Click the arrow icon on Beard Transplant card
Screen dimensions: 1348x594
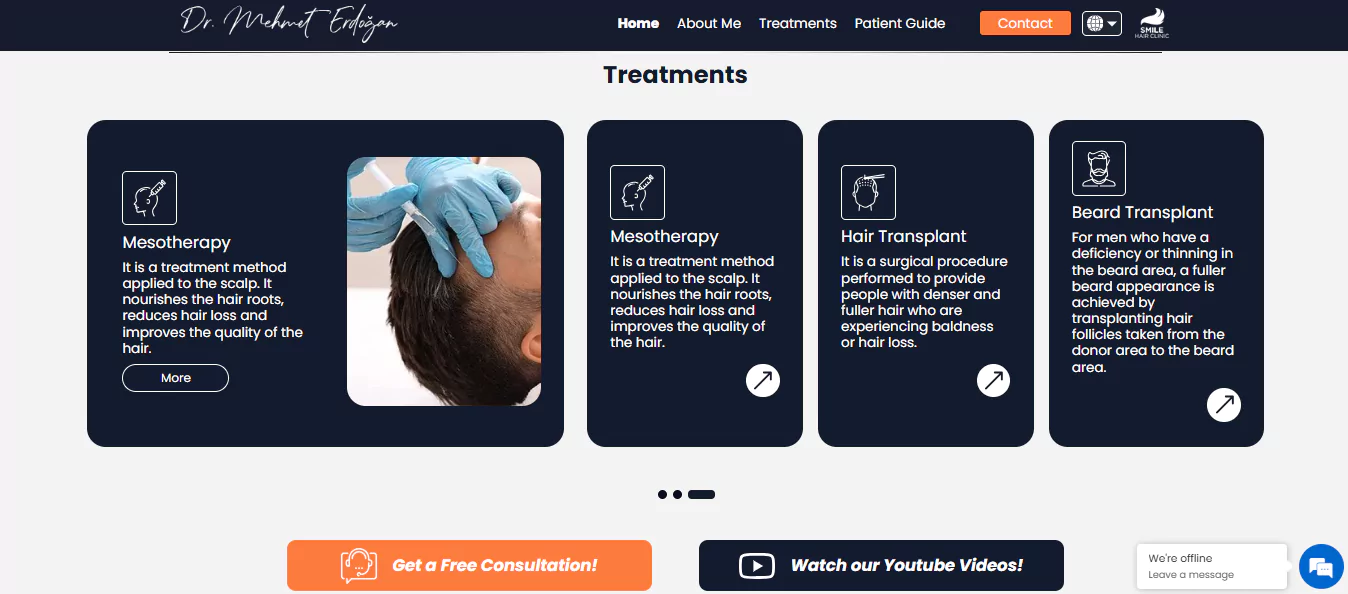[x=1224, y=405]
